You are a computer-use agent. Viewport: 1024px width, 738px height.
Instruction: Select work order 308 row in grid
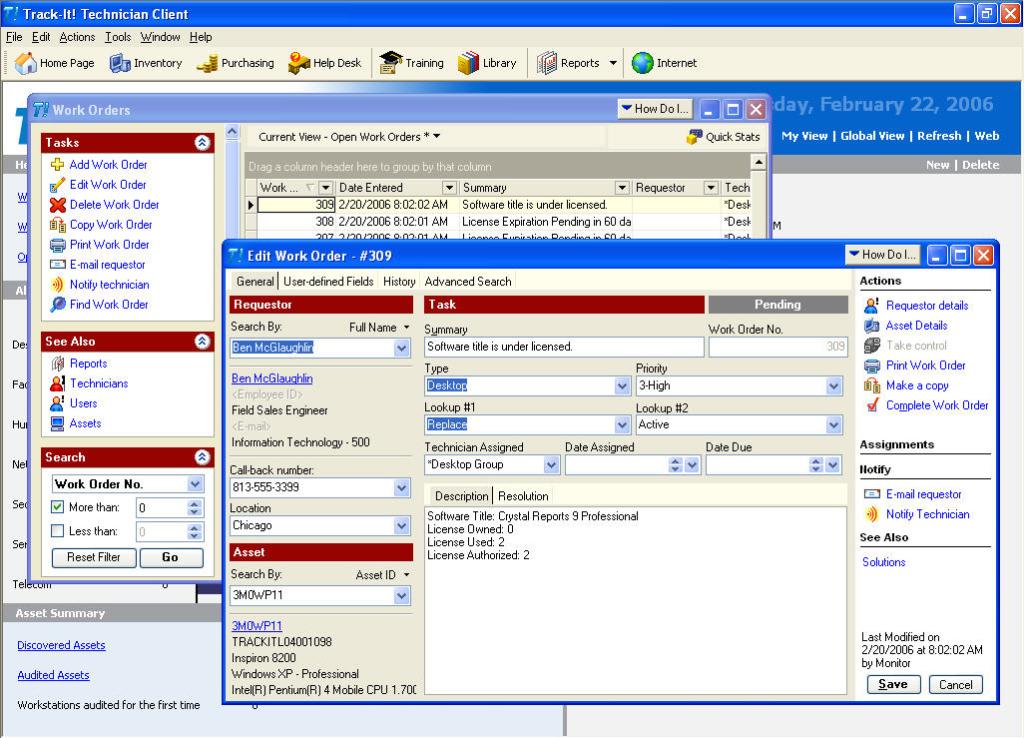coord(498,222)
